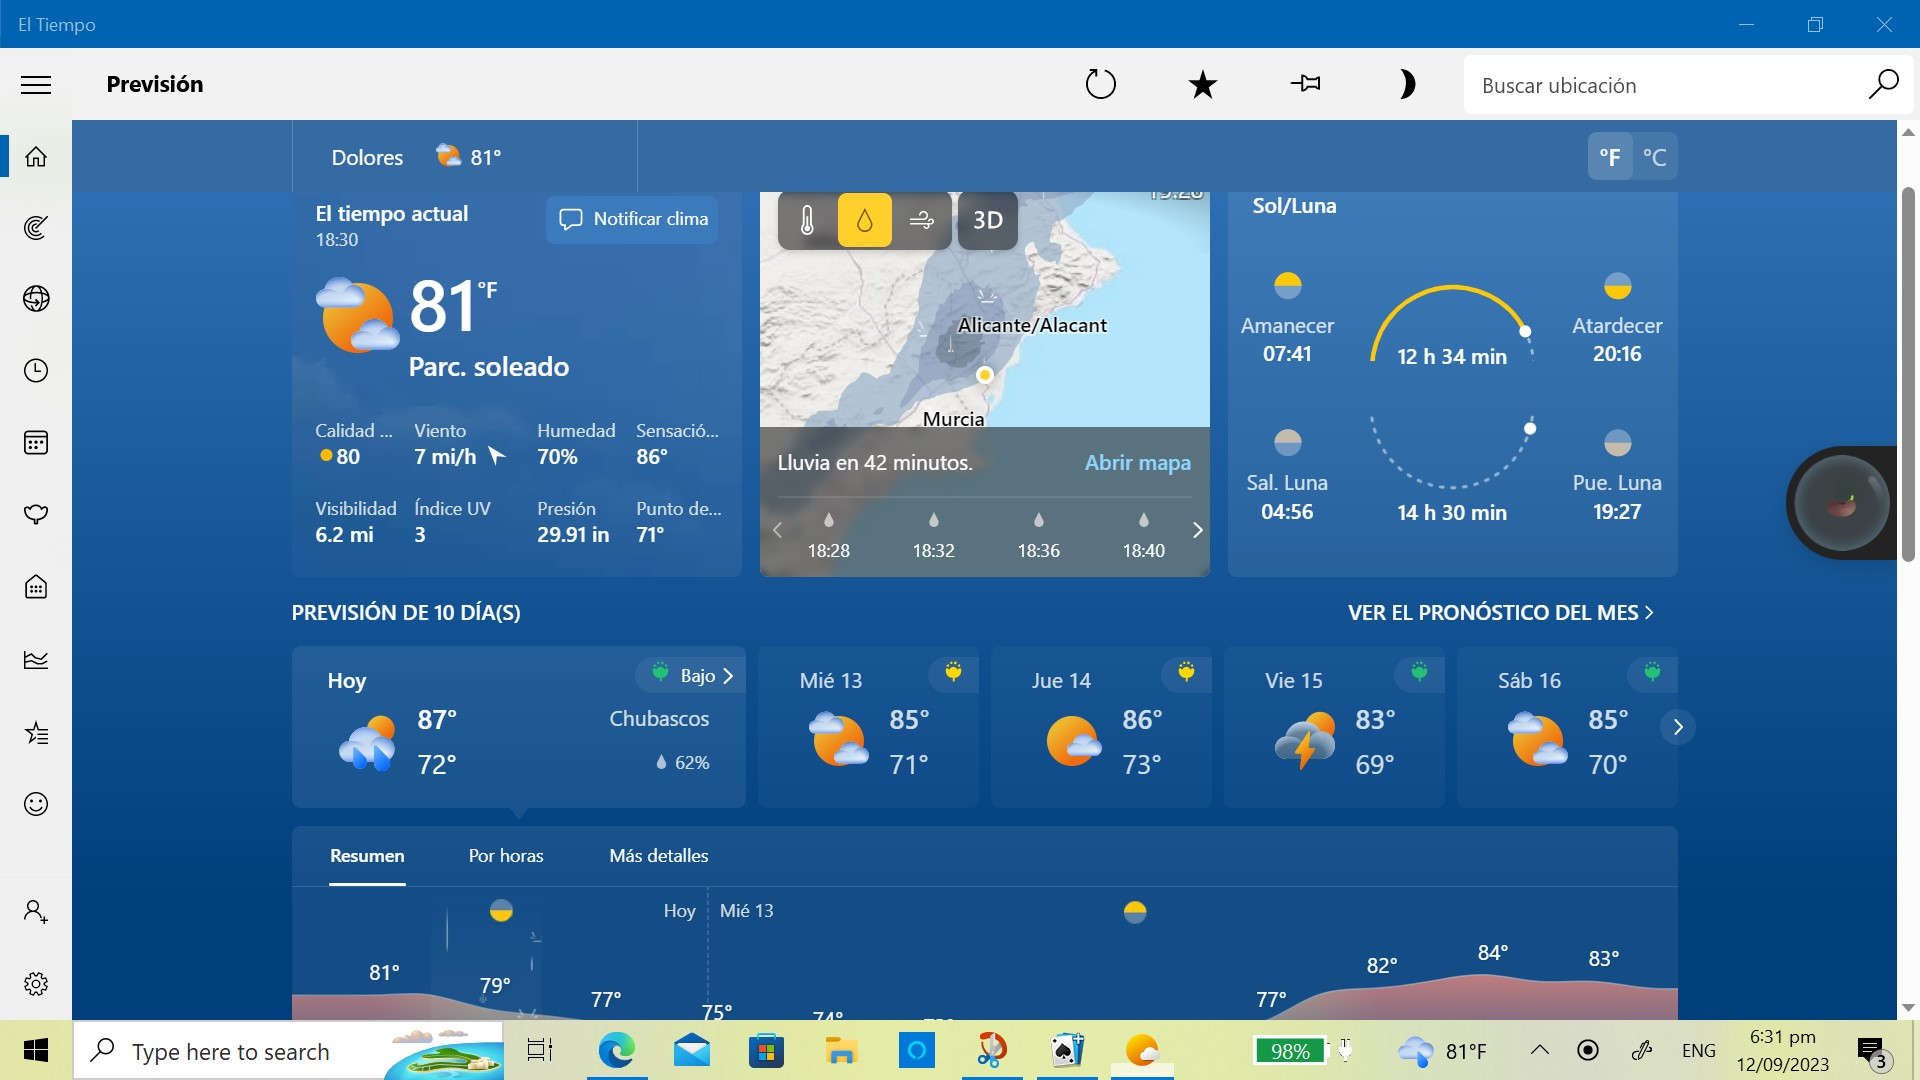Click pollen icon on Vie 15 card
The image size is (1920, 1080).
[x=1419, y=673]
